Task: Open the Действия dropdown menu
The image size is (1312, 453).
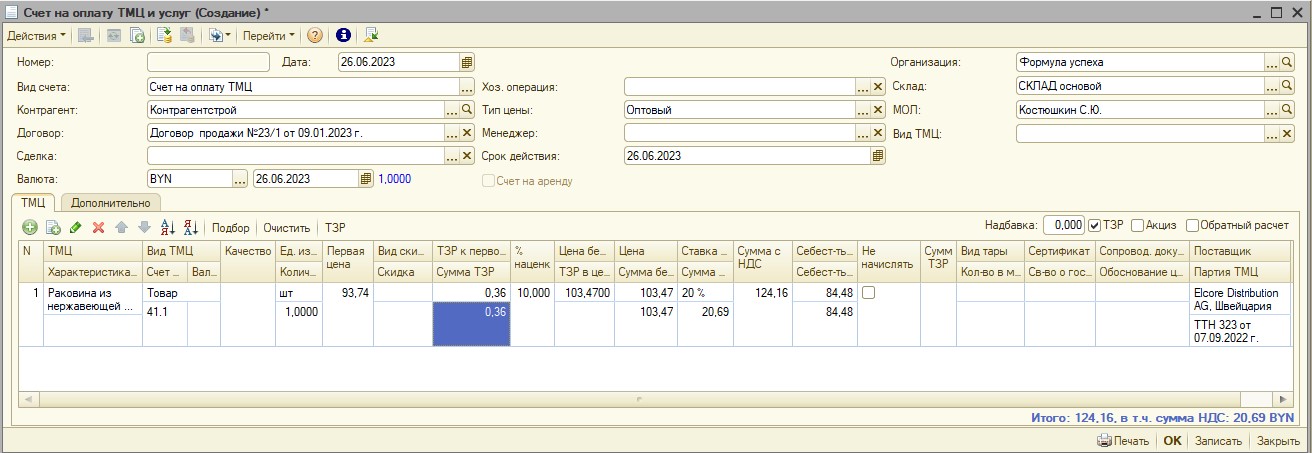Action: (36, 35)
